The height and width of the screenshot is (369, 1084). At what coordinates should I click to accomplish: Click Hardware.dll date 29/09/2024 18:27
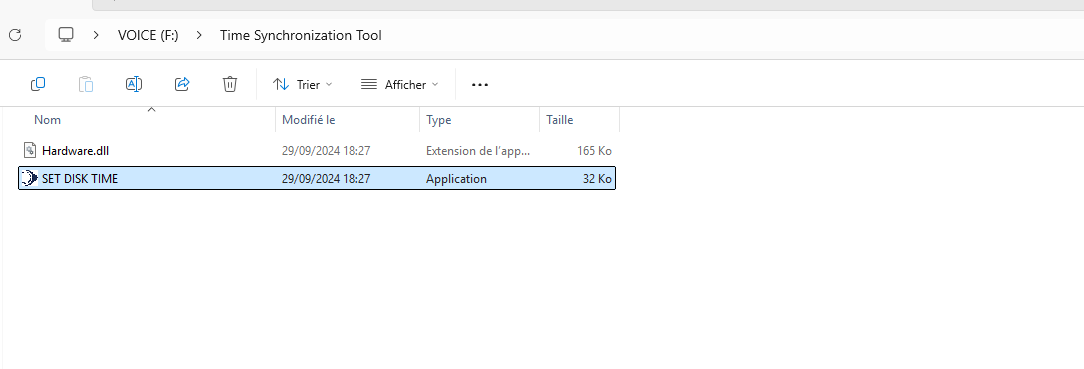tap(326, 151)
